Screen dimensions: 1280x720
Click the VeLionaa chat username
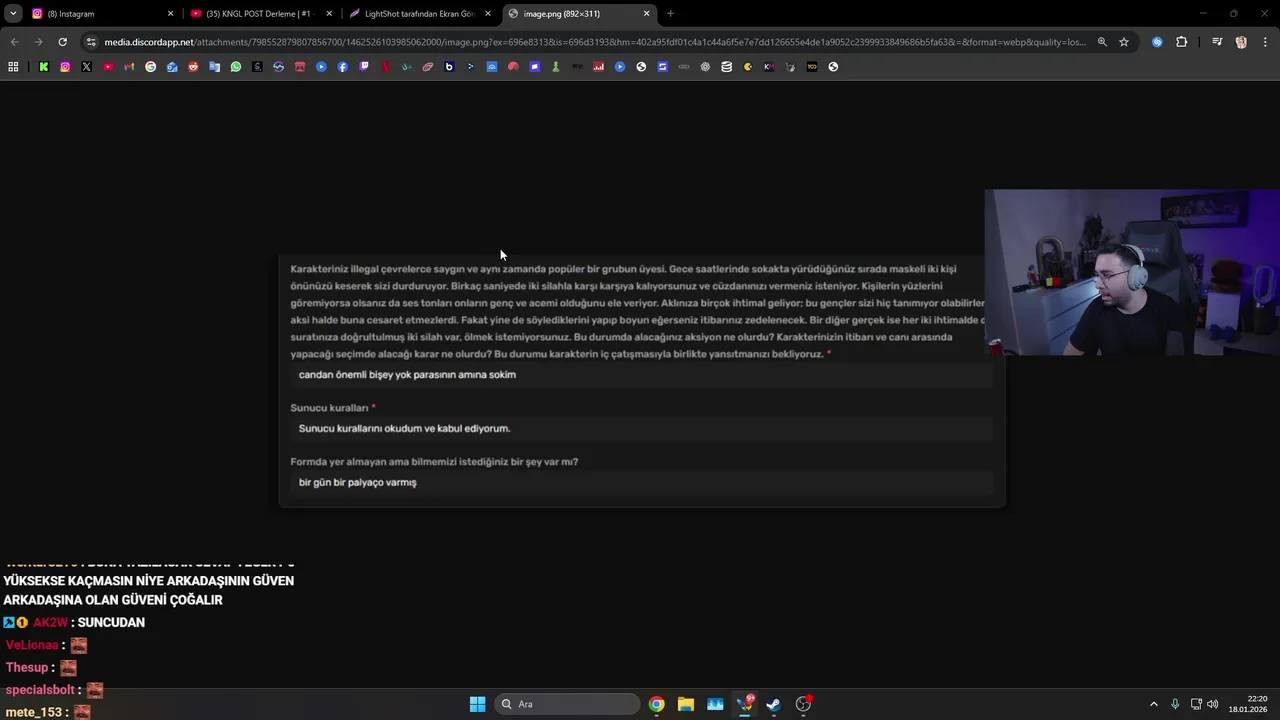32,645
